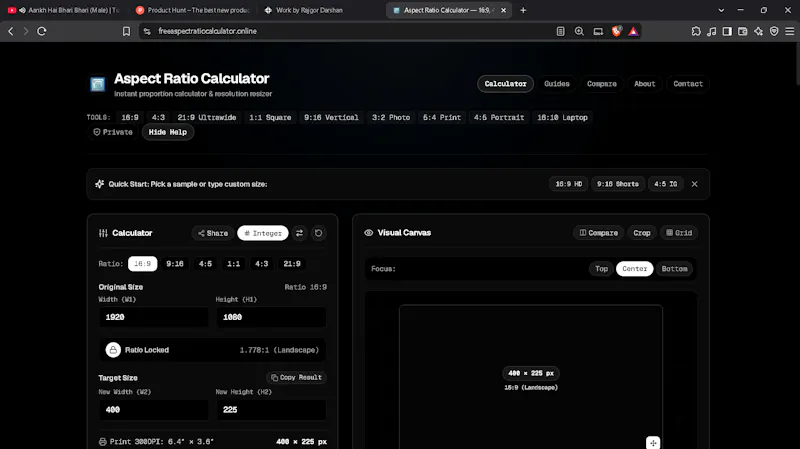Pick the 16:9 HD quick sample
Image resolution: width=800 pixels, height=449 pixels.
(x=568, y=184)
